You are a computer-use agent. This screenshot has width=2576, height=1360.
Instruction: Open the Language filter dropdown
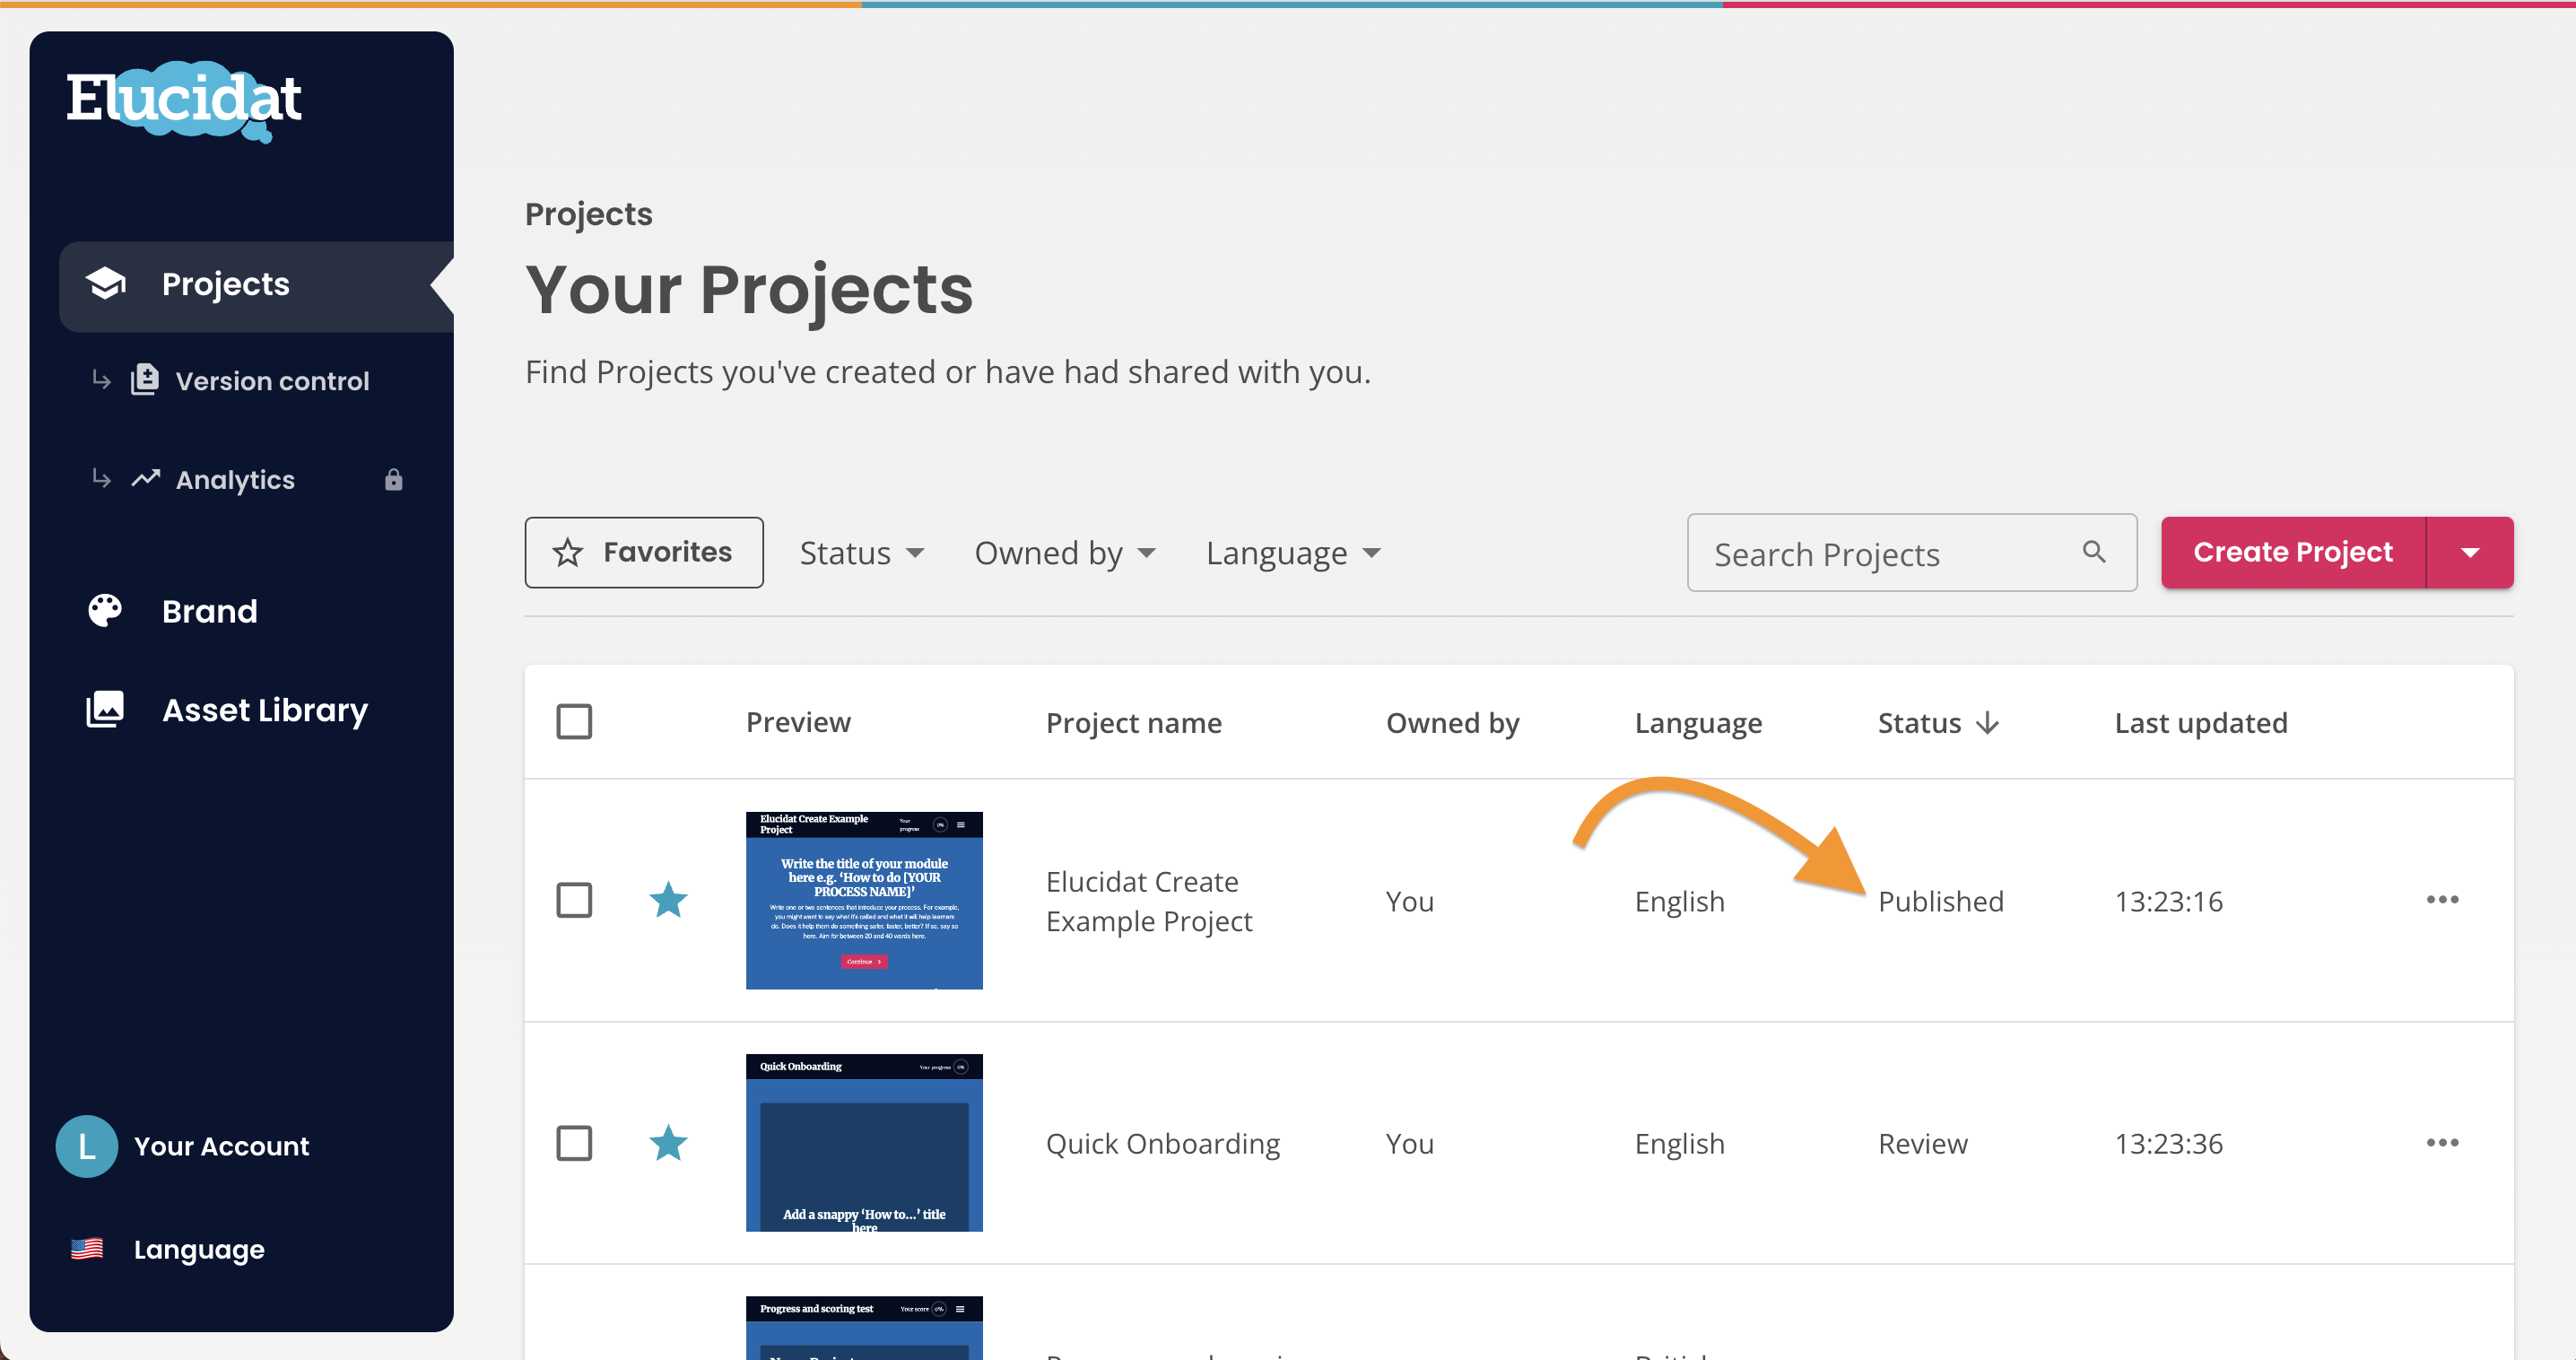click(1292, 552)
